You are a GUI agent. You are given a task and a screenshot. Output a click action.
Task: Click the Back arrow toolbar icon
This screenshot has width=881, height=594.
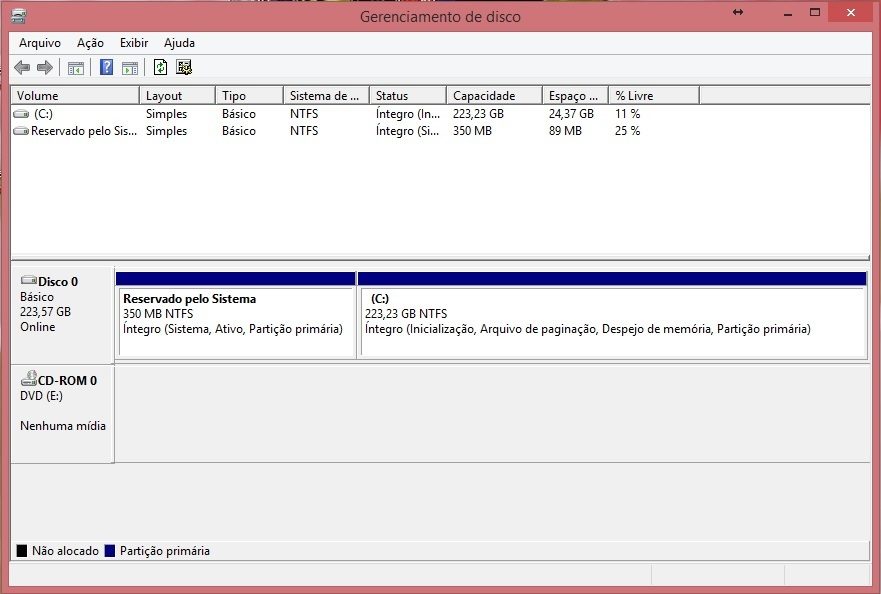pyautogui.click(x=22, y=67)
